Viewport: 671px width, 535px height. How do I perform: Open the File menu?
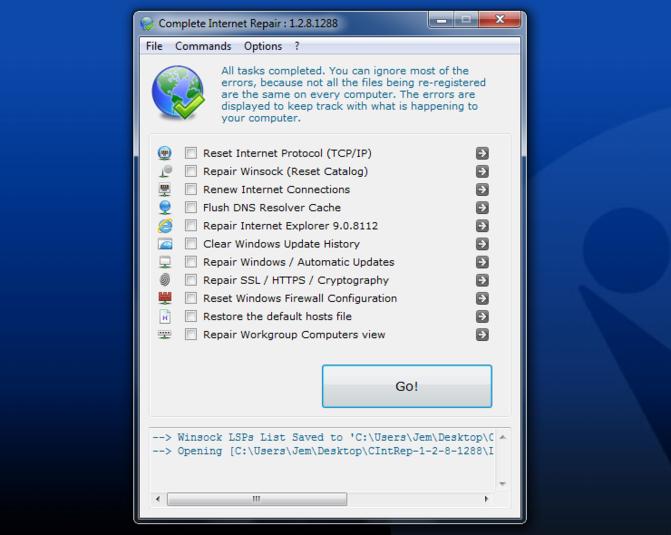point(154,46)
